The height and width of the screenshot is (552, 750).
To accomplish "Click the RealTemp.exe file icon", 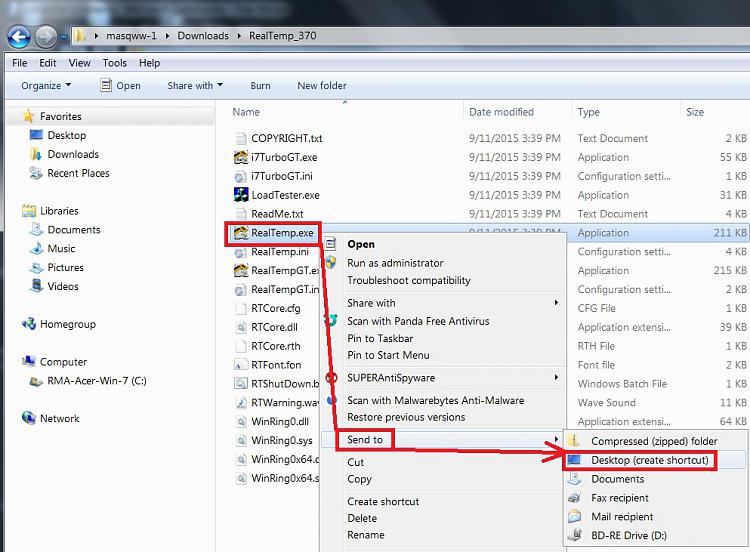I will (x=241, y=232).
